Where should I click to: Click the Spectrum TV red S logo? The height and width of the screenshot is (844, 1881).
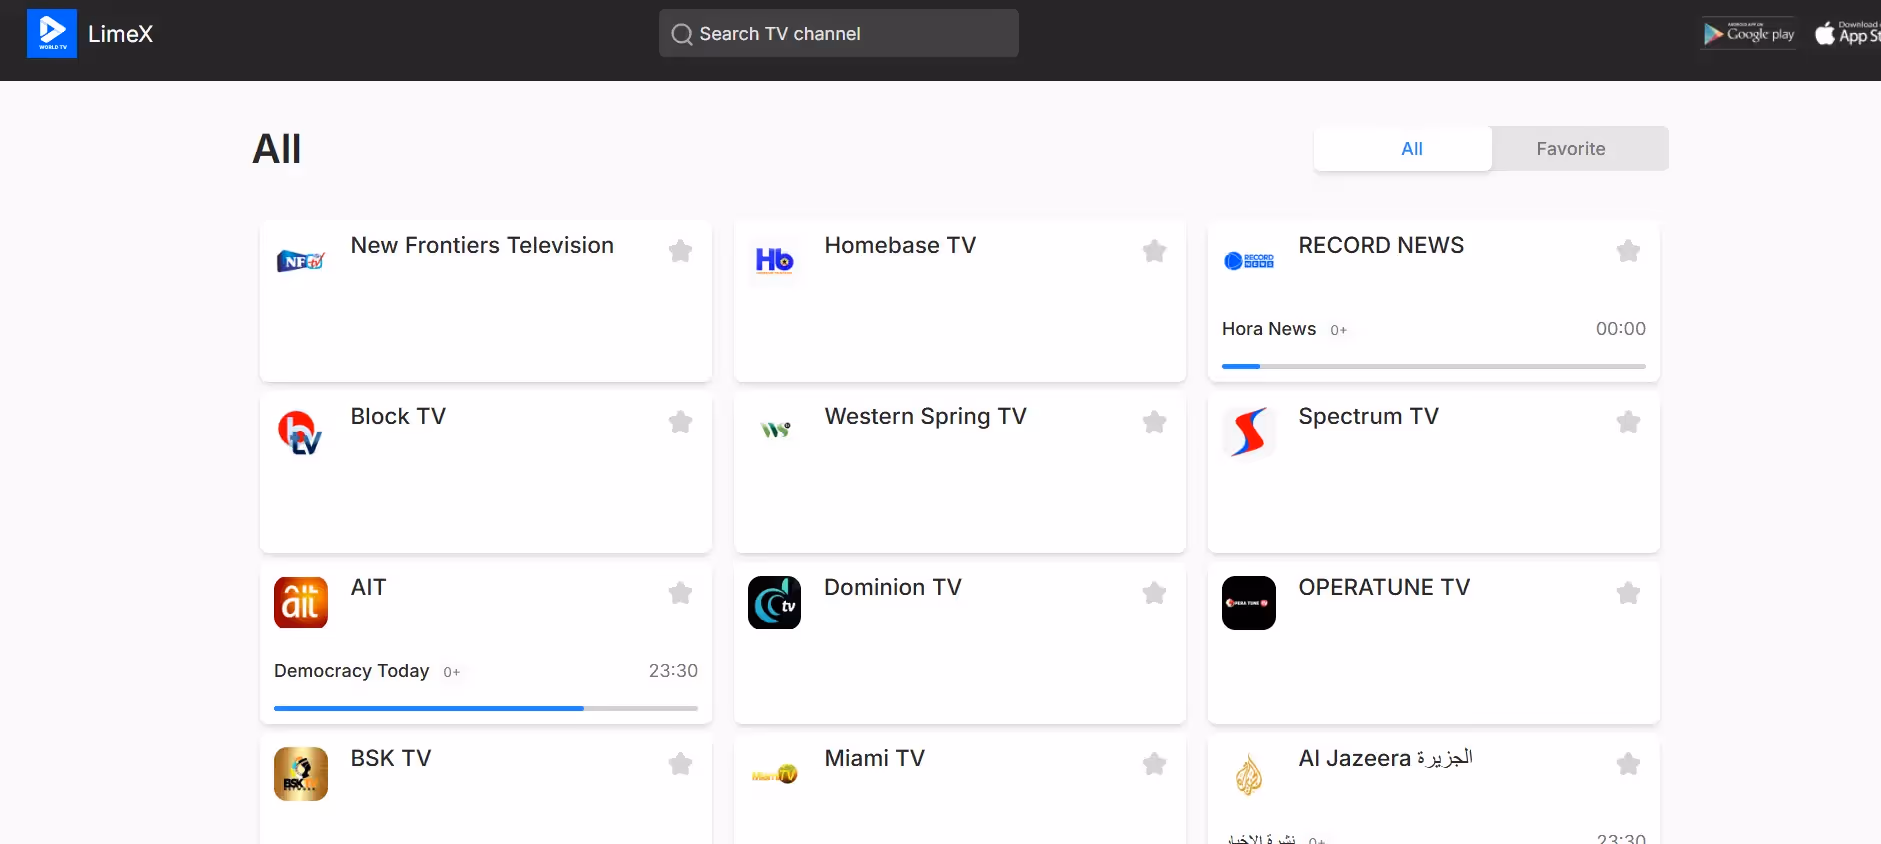[x=1249, y=432]
